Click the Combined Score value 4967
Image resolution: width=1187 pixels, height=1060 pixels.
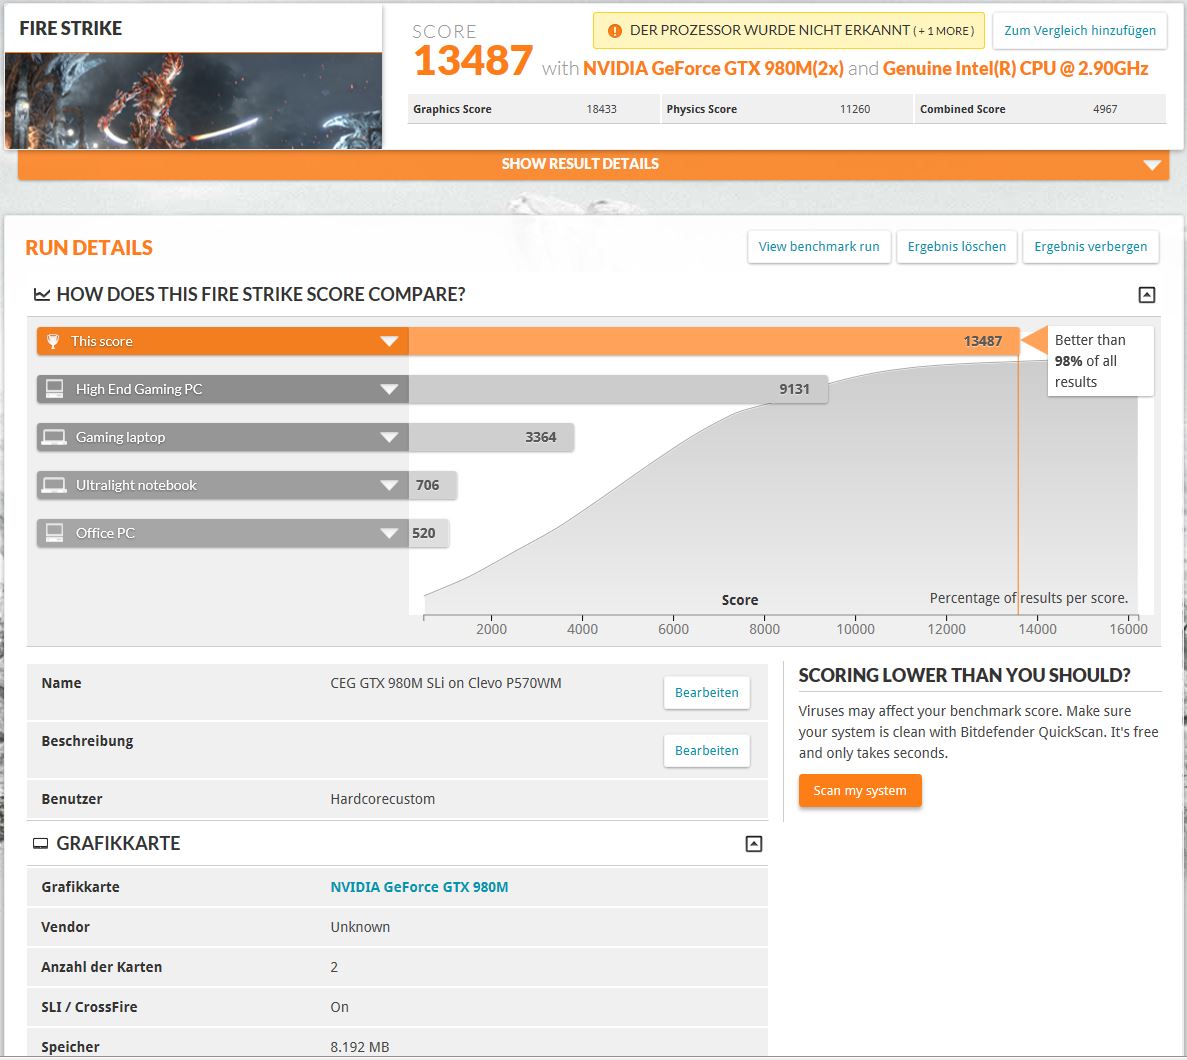tap(1105, 109)
